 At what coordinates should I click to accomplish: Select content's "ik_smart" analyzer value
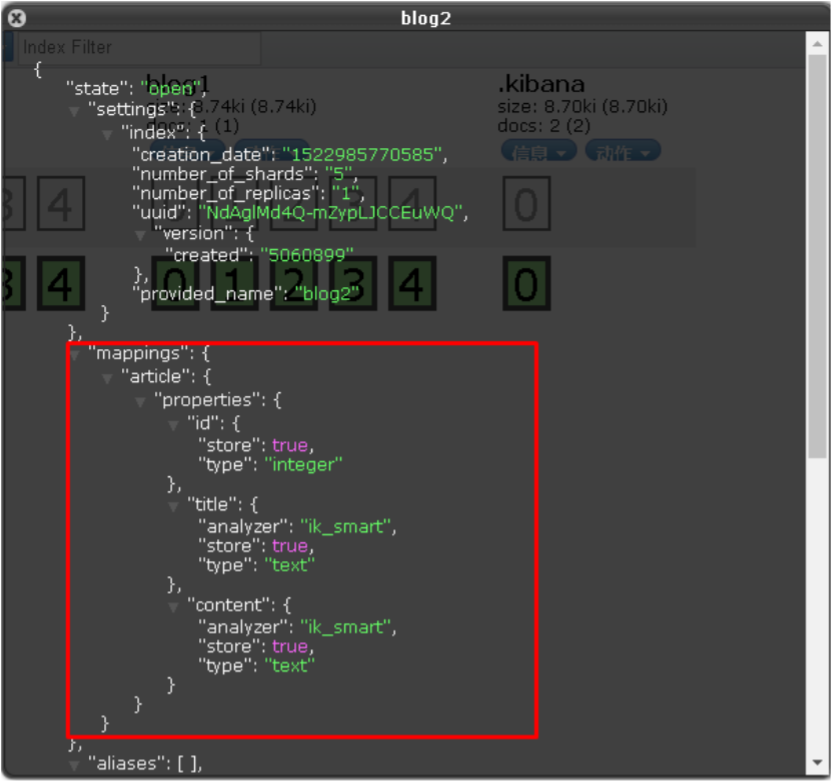[346, 627]
